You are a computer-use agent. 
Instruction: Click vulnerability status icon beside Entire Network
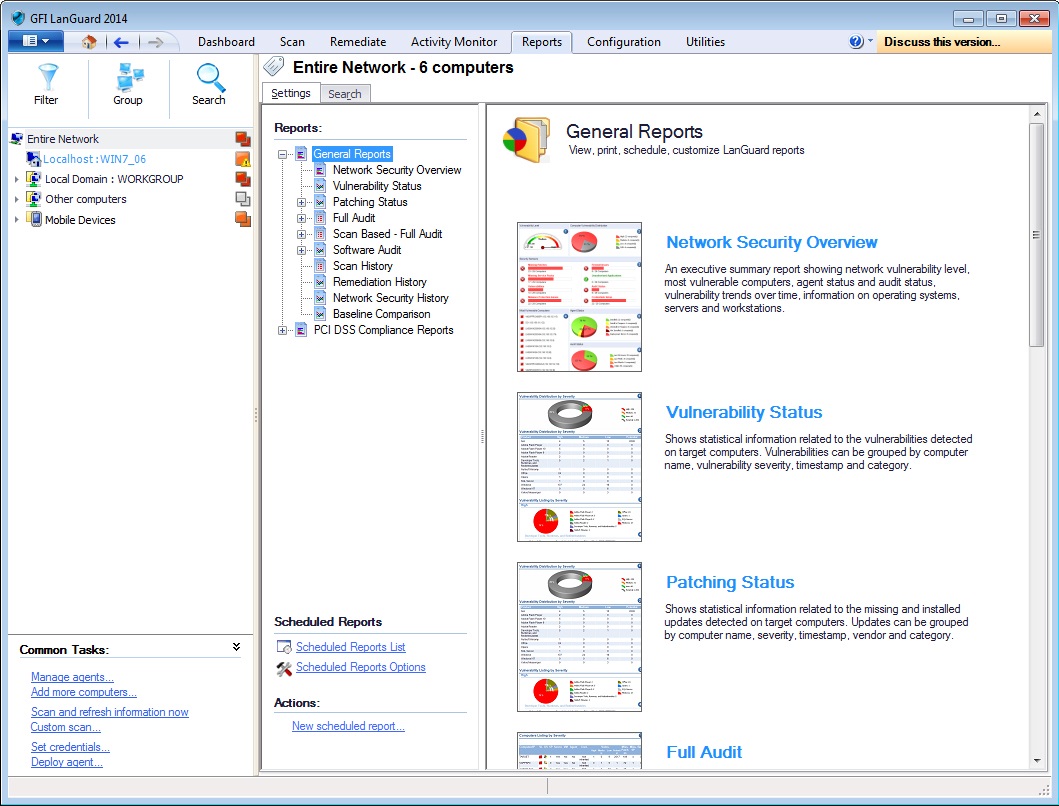coord(242,139)
